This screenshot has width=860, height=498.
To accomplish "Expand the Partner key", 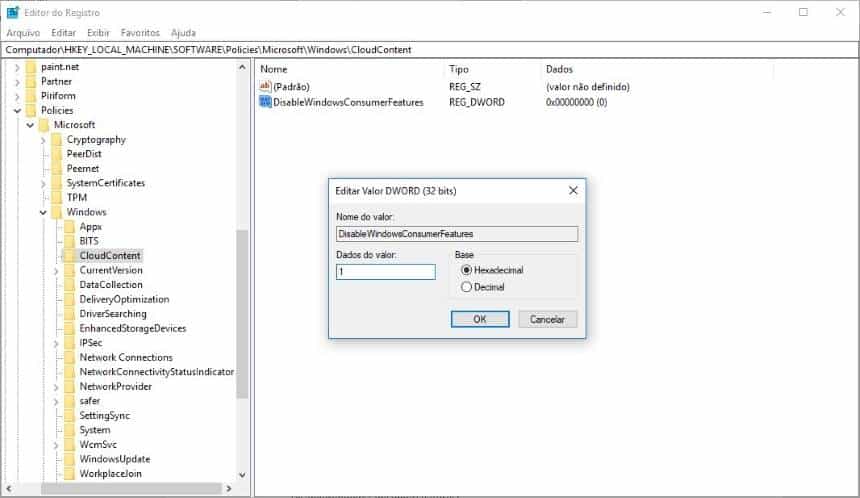I will point(17,82).
